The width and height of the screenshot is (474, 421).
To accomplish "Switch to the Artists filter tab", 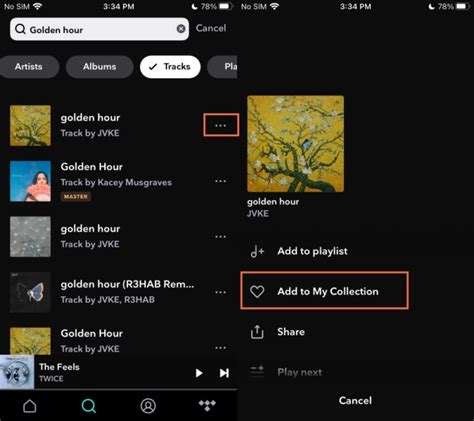I will point(29,67).
